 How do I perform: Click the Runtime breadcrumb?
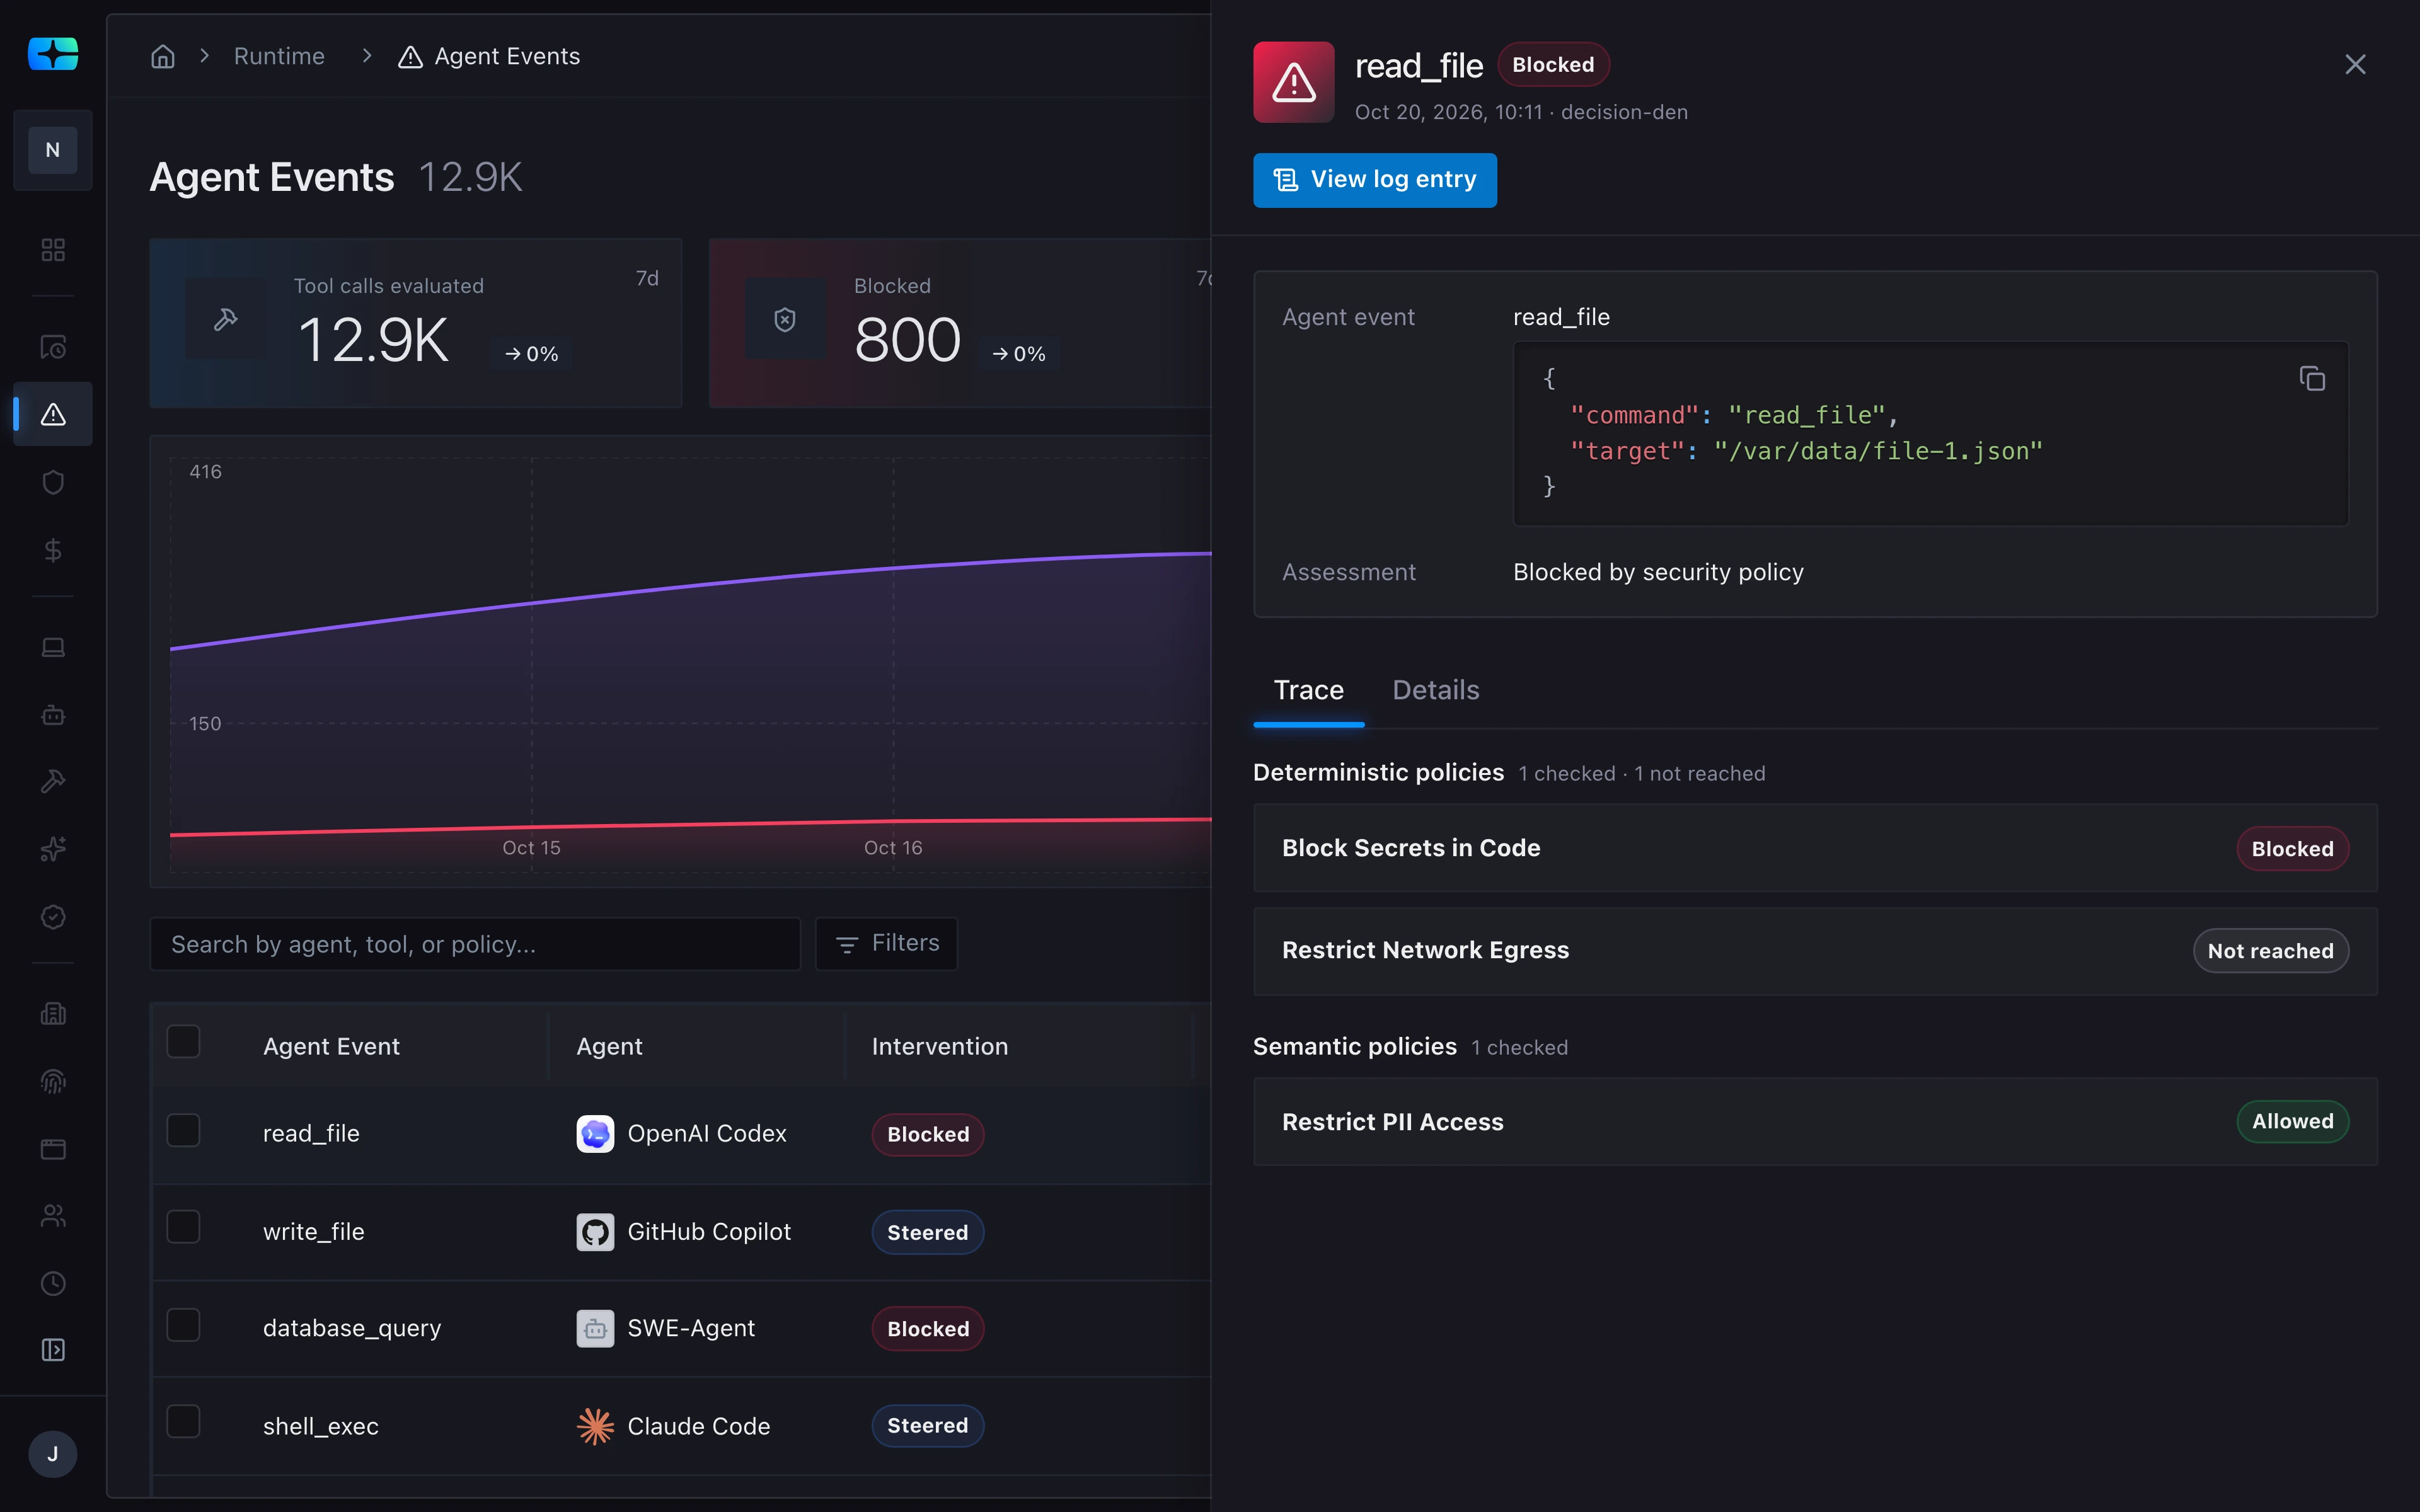pyautogui.click(x=279, y=56)
